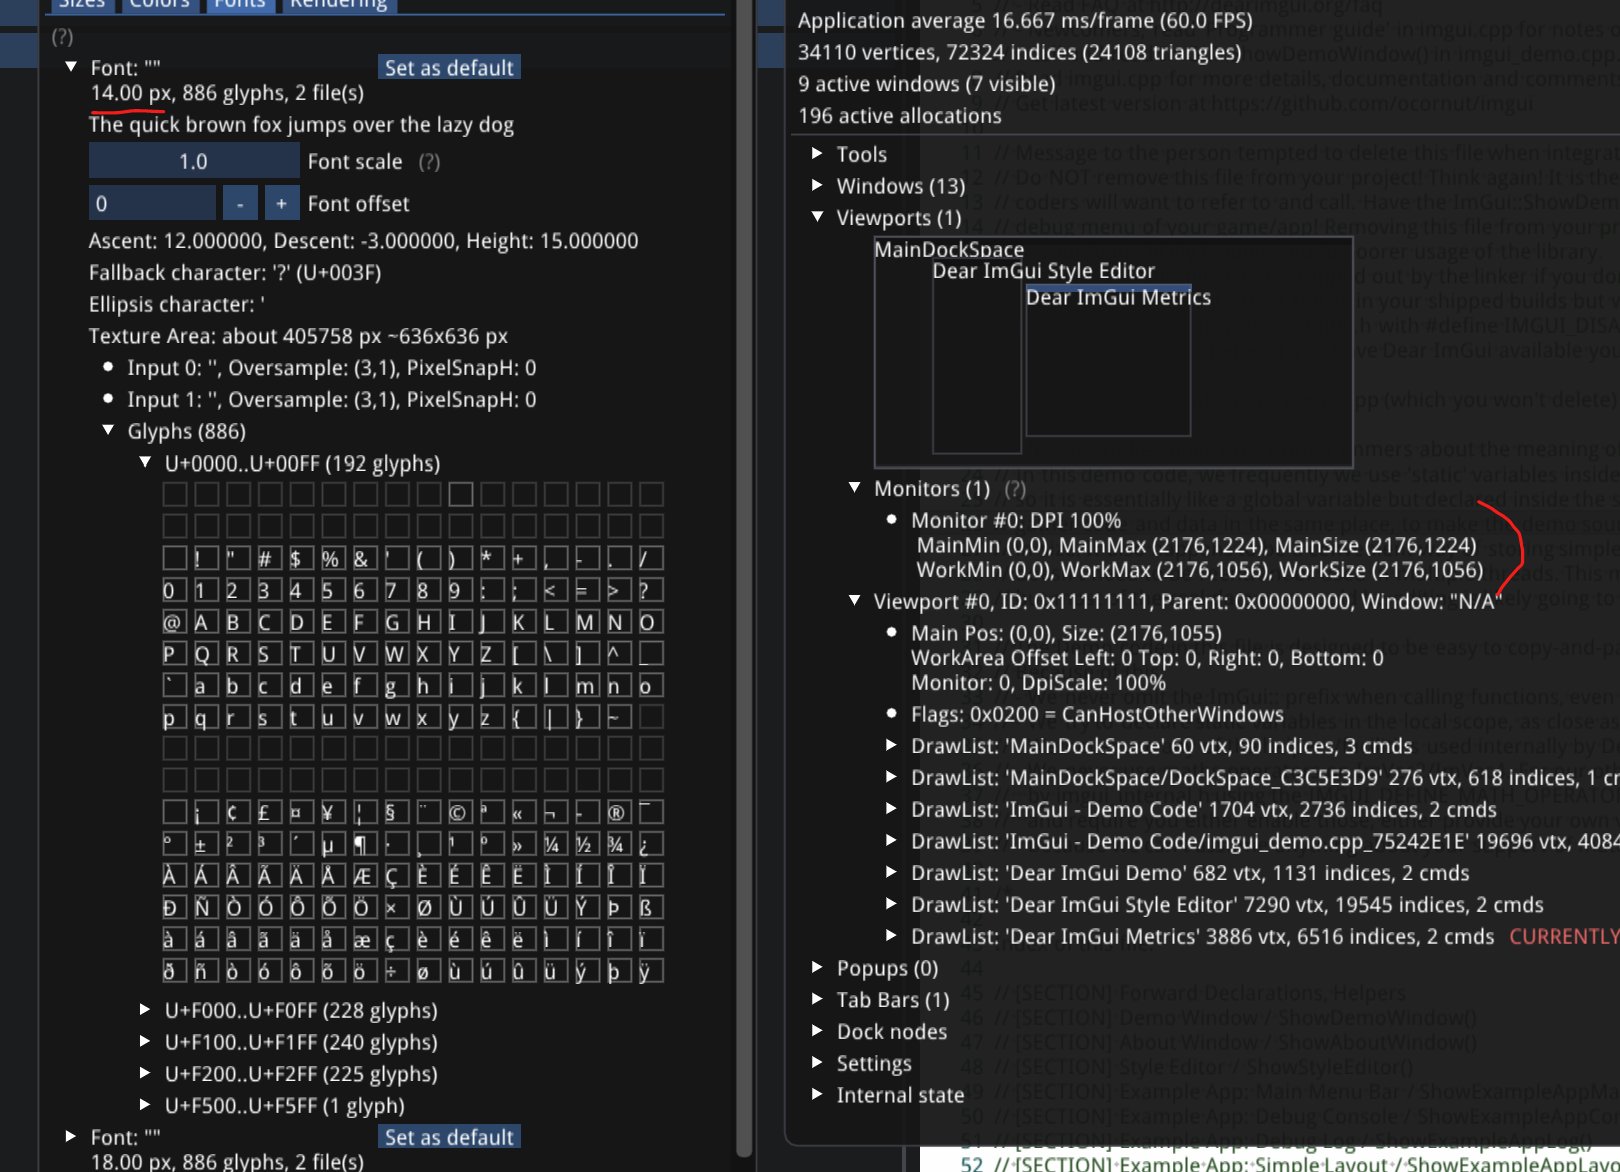The image size is (1620, 1172).
Task: Expand the Dock nodes entry
Action: [x=818, y=1030]
